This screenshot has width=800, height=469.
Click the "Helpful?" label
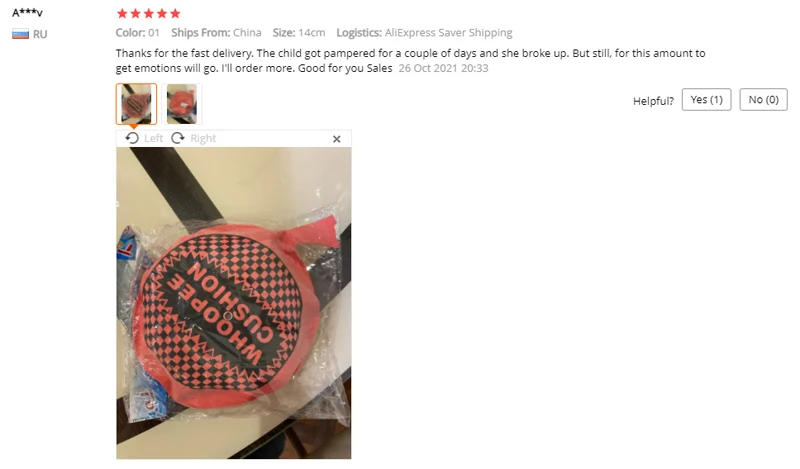[654, 101]
